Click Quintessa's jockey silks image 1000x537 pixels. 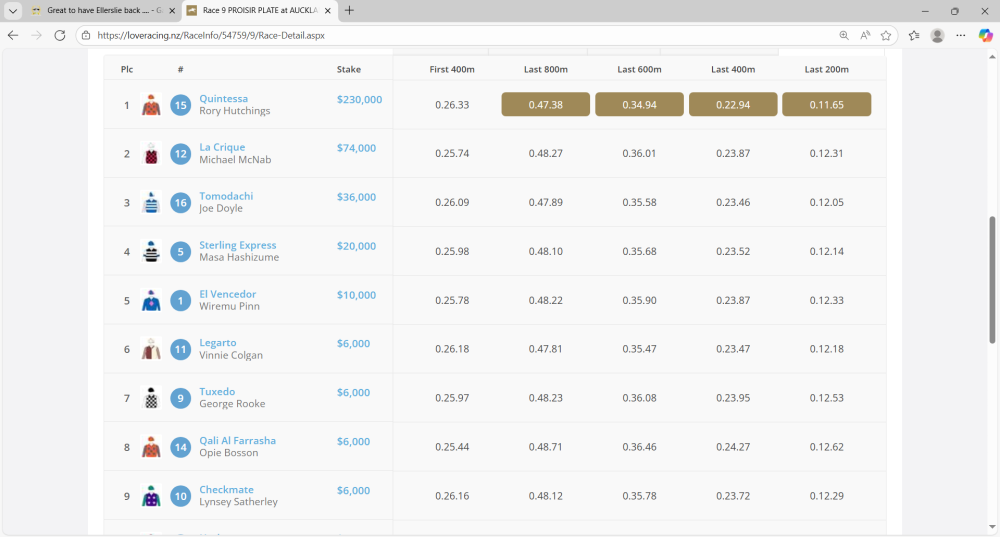coord(151,105)
